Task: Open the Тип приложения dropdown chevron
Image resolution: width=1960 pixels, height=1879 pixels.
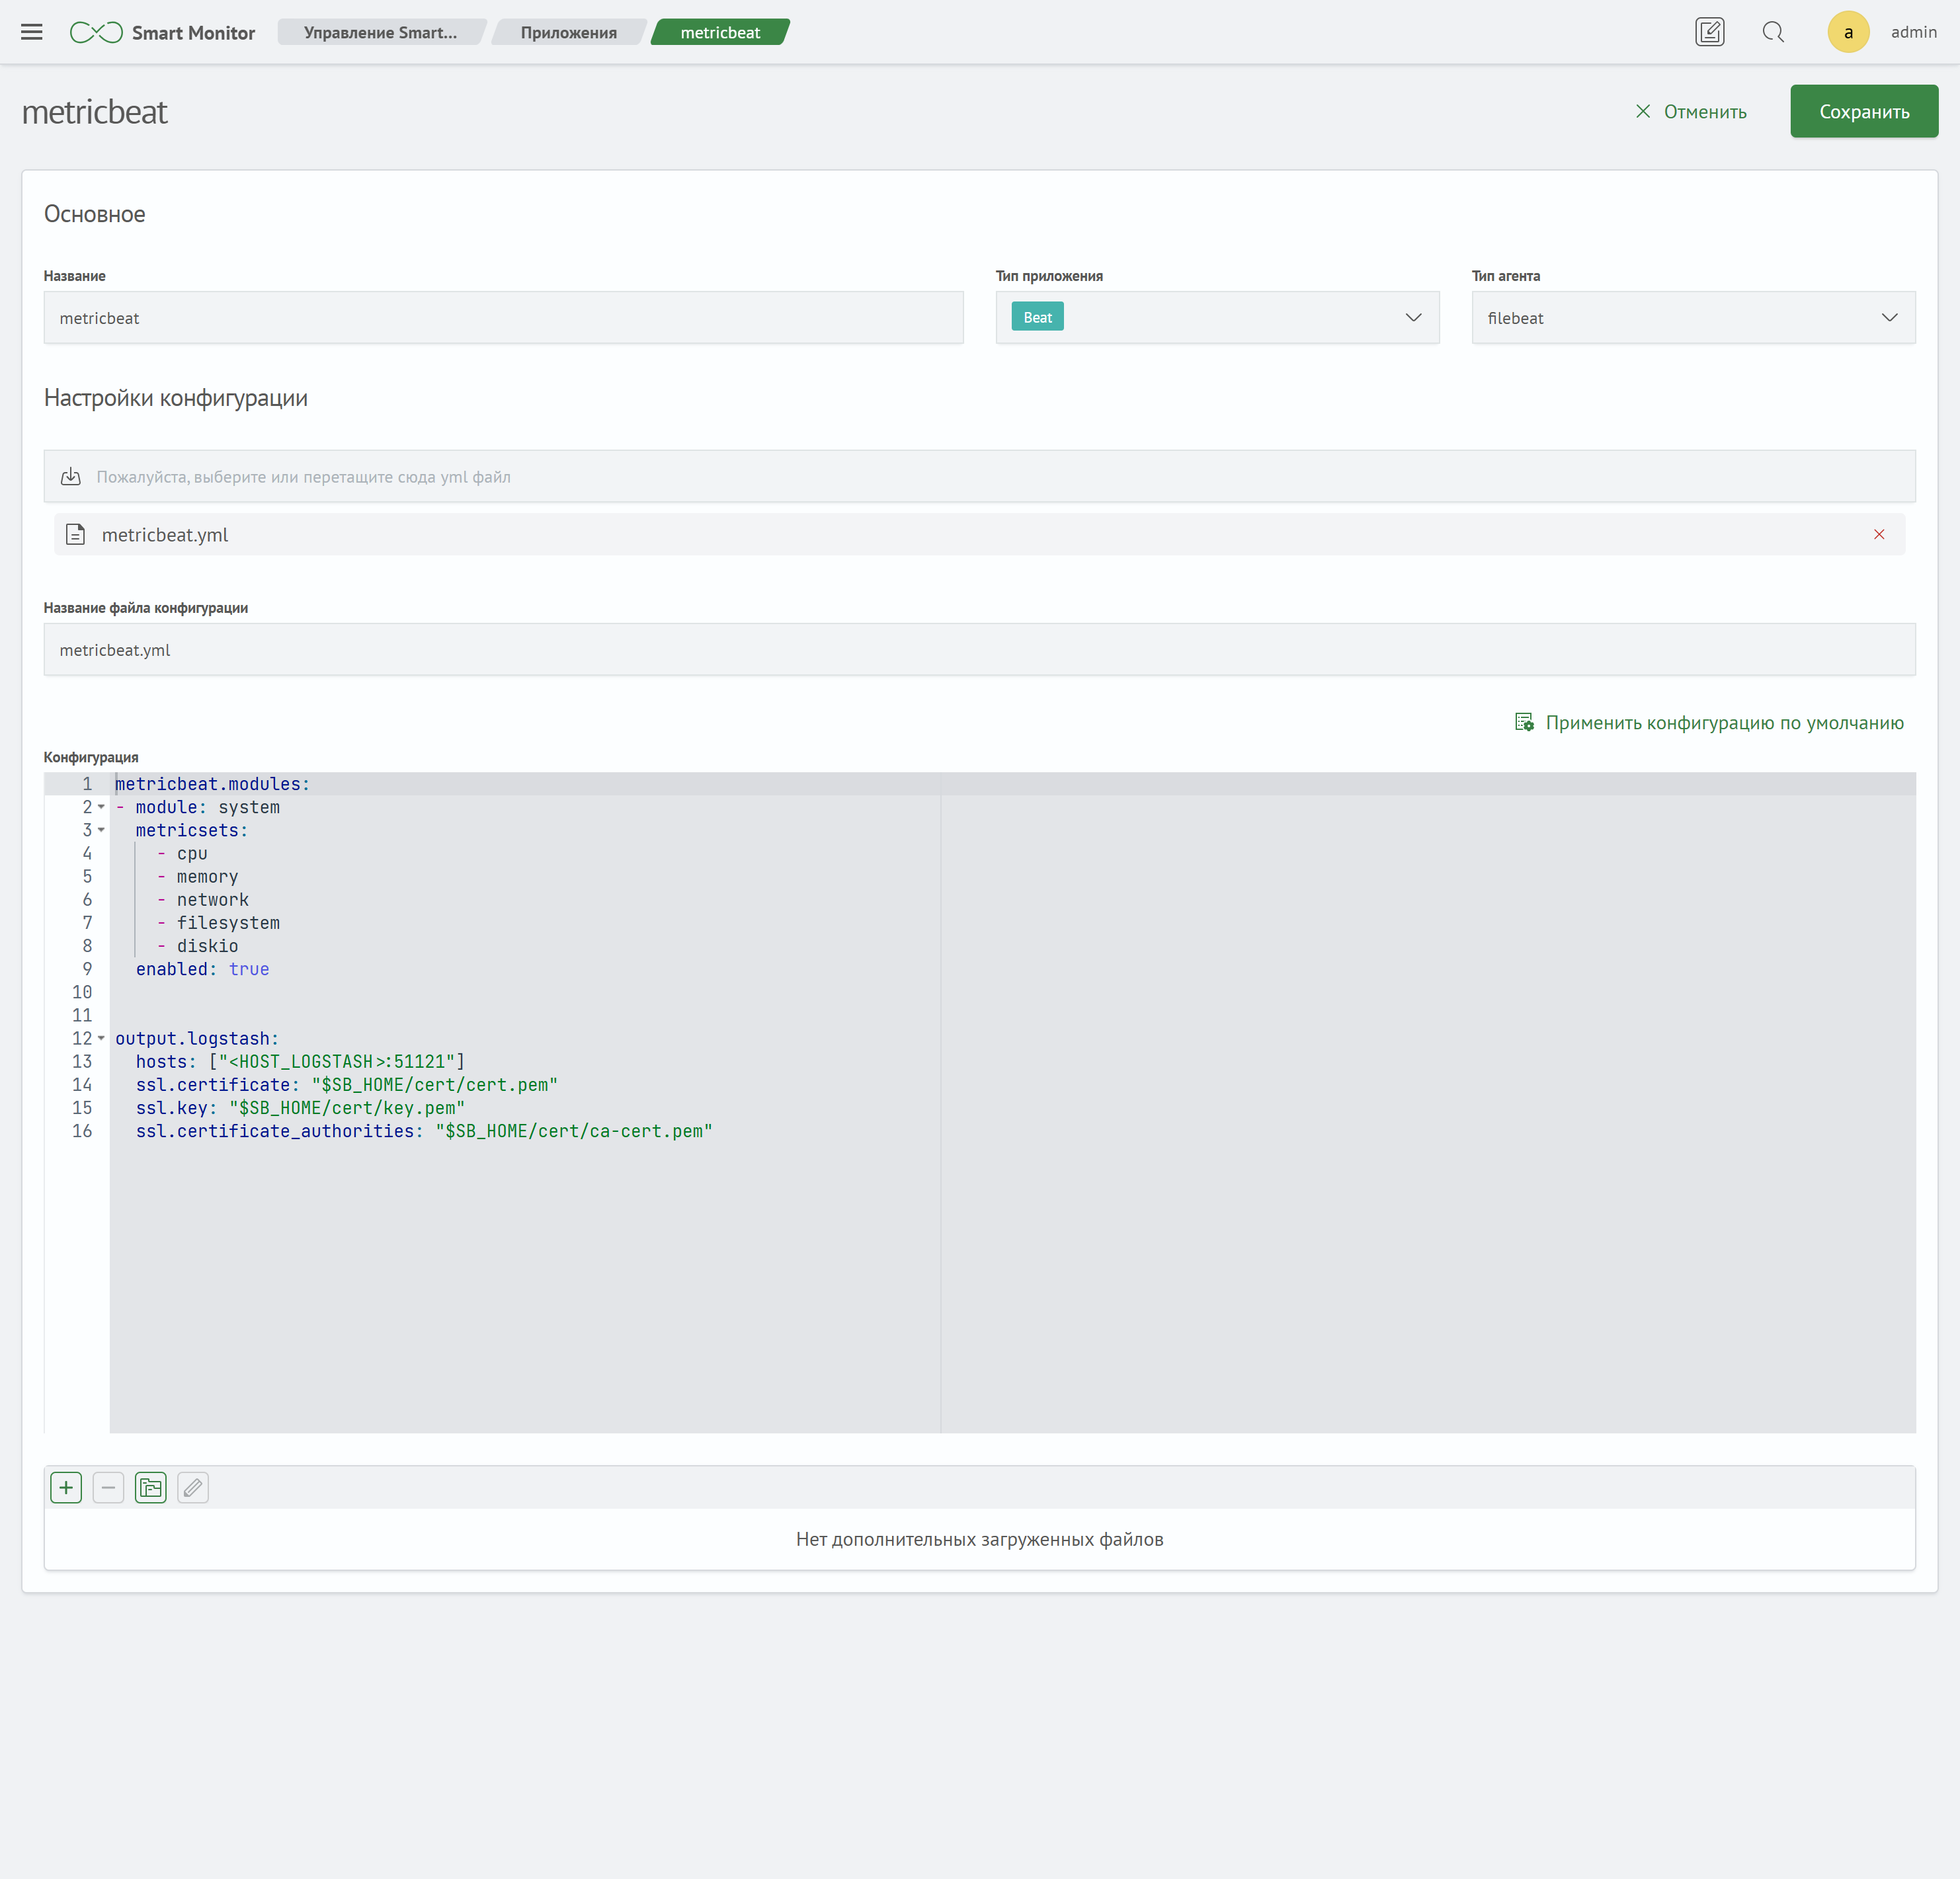Action: point(1413,317)
